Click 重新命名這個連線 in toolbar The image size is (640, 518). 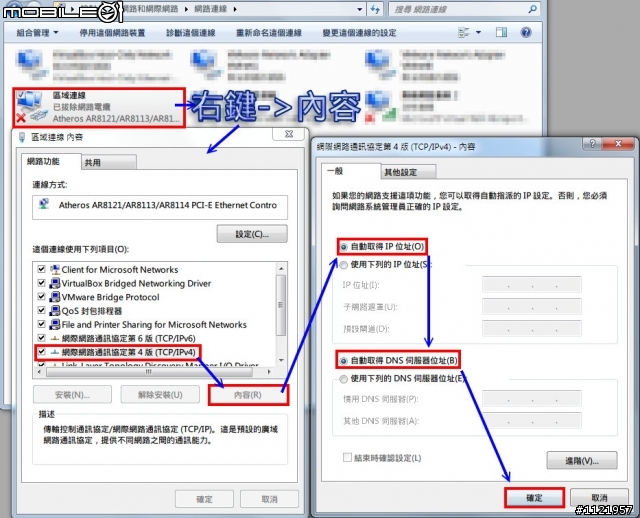(x=269, y=33)
